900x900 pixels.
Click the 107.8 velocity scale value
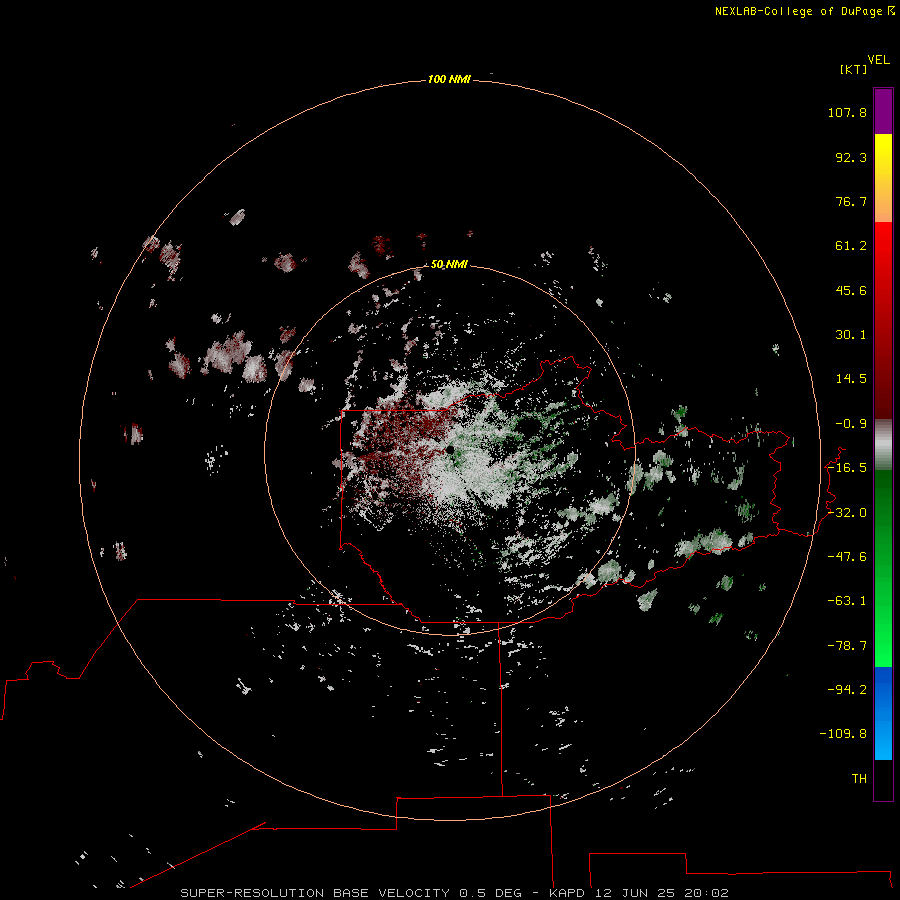[x=847, y=112]
